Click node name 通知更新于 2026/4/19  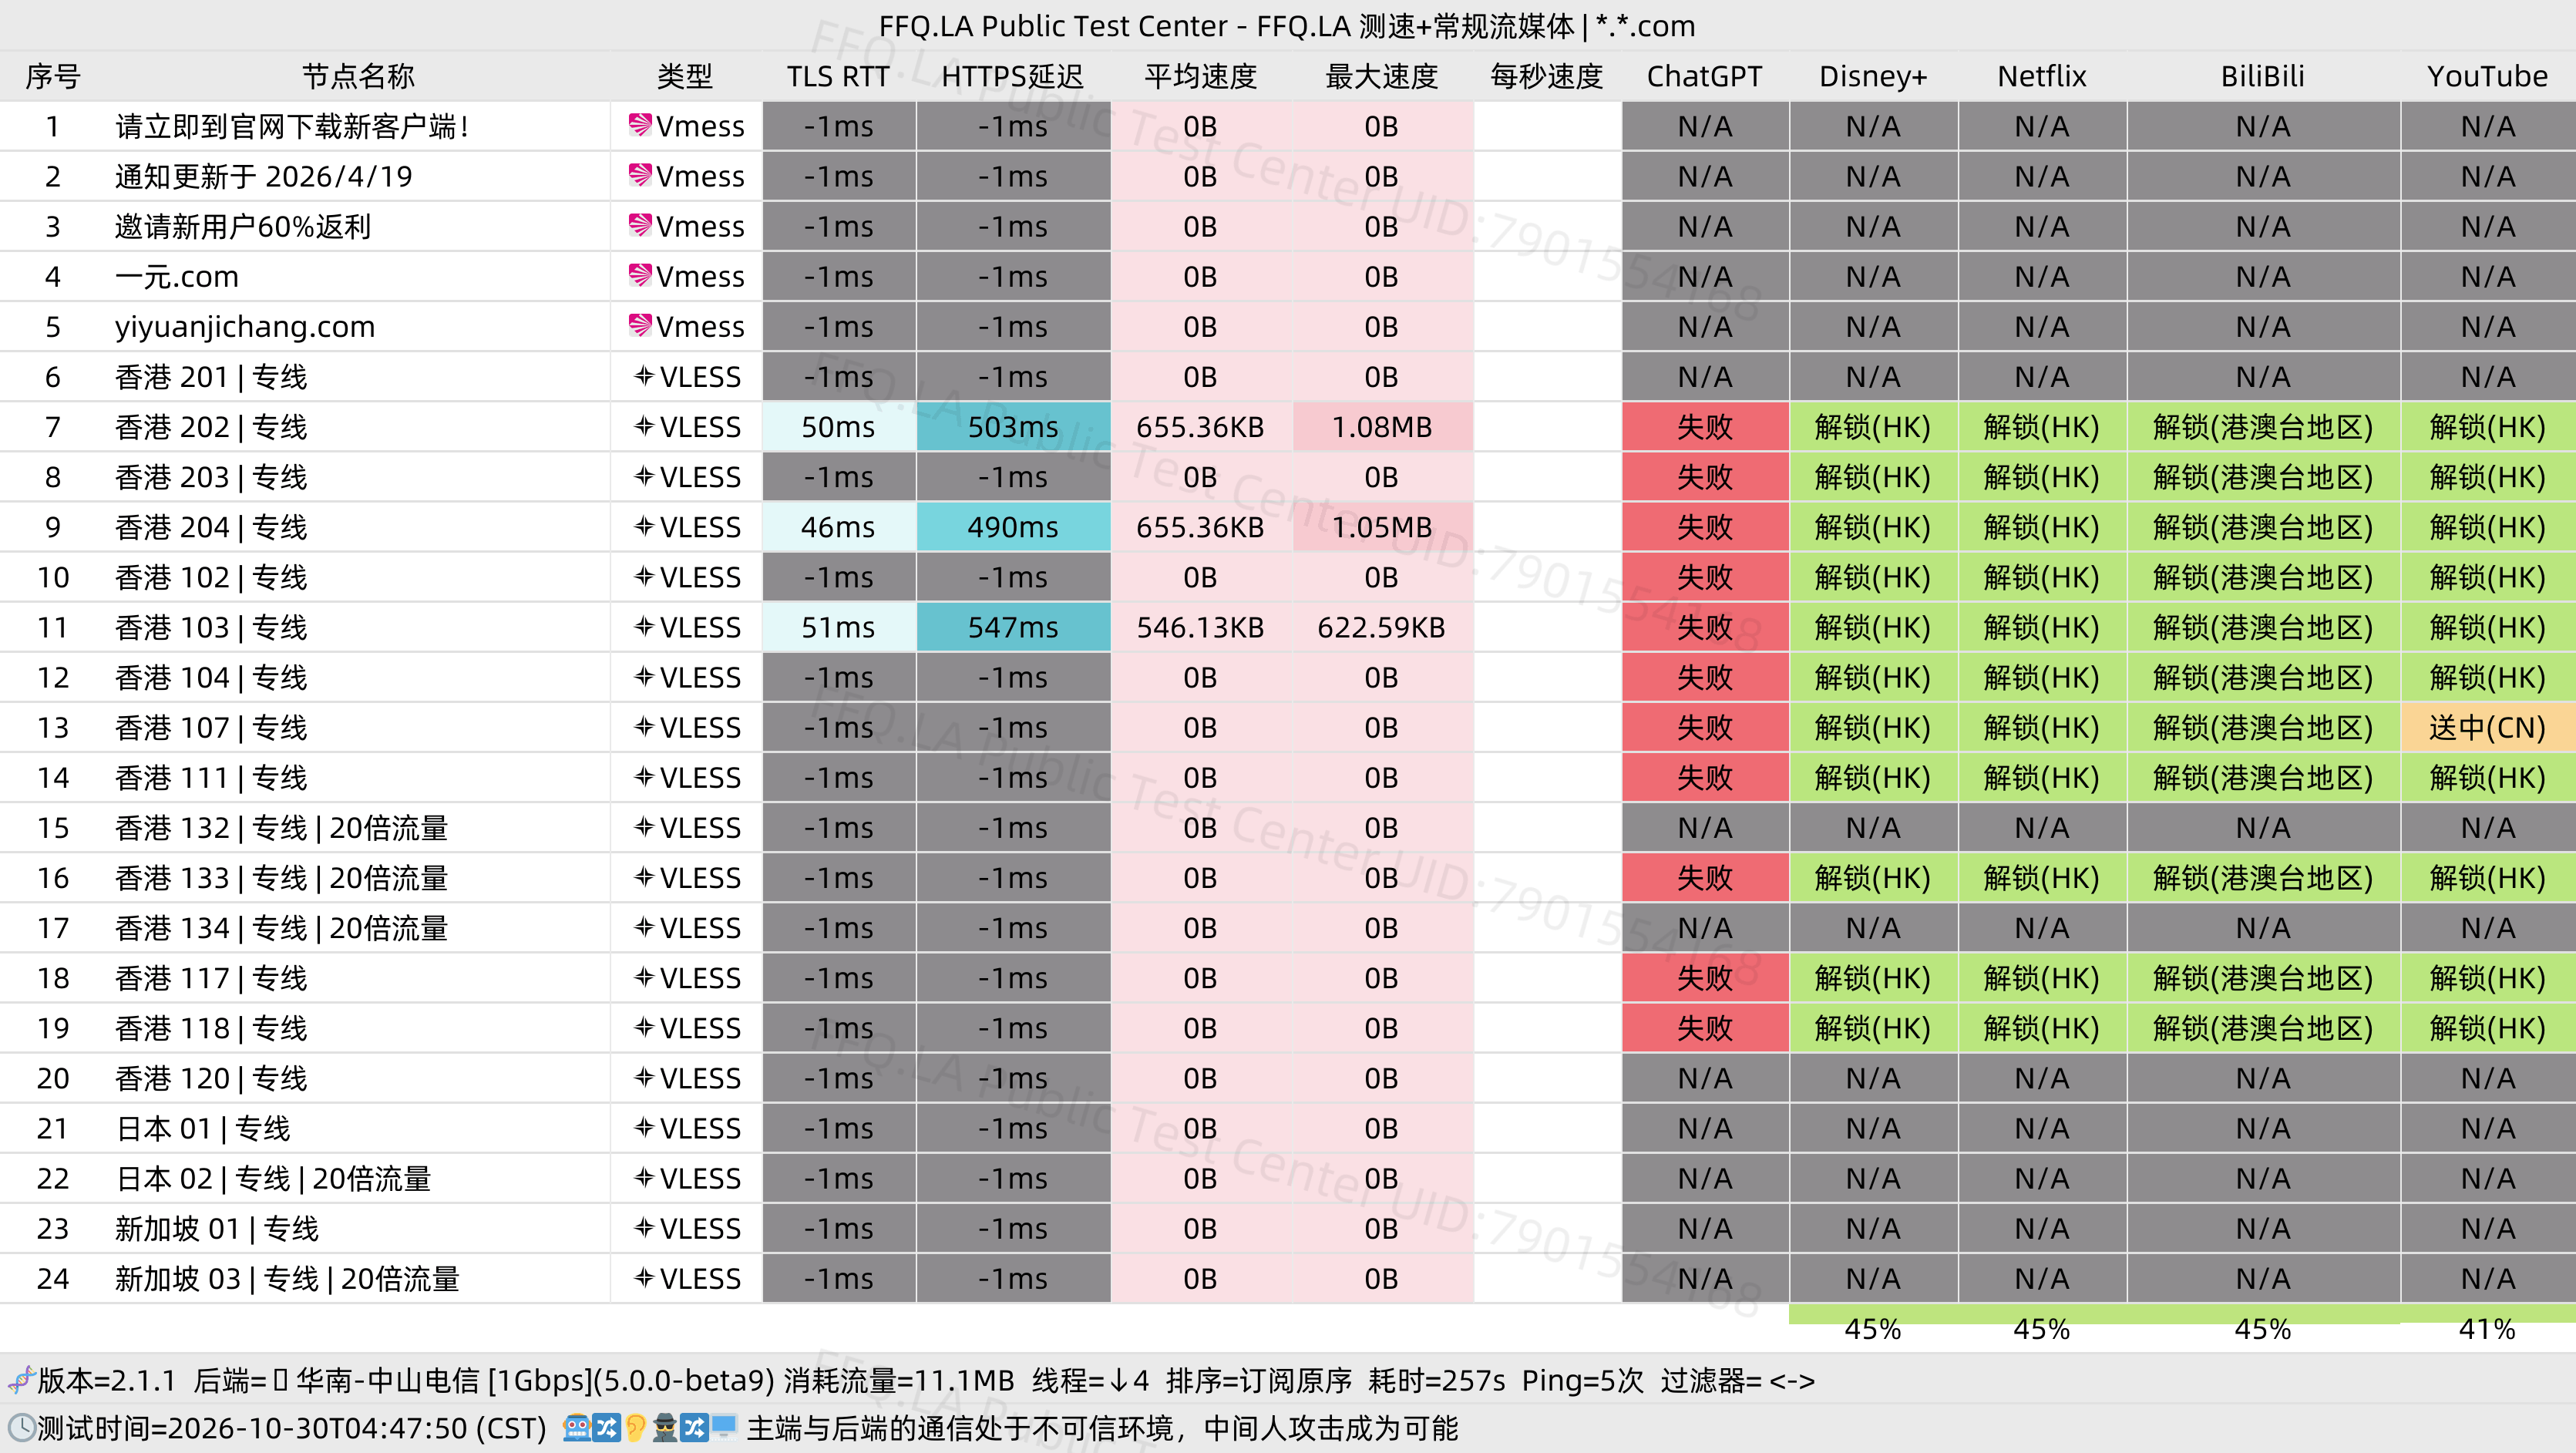(x=263, y=176)
